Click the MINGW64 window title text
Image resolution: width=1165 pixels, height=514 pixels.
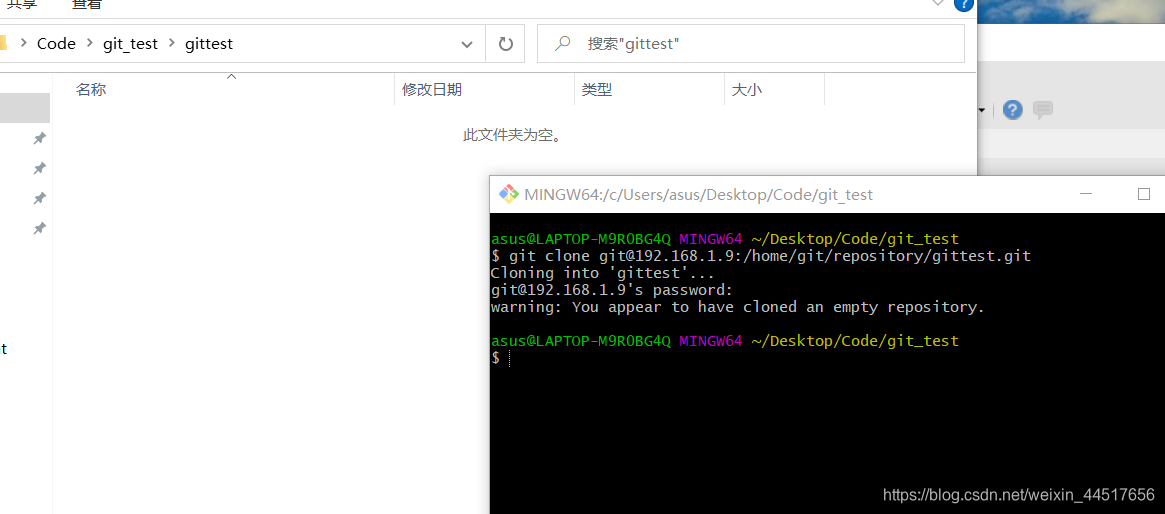point(698,195)
